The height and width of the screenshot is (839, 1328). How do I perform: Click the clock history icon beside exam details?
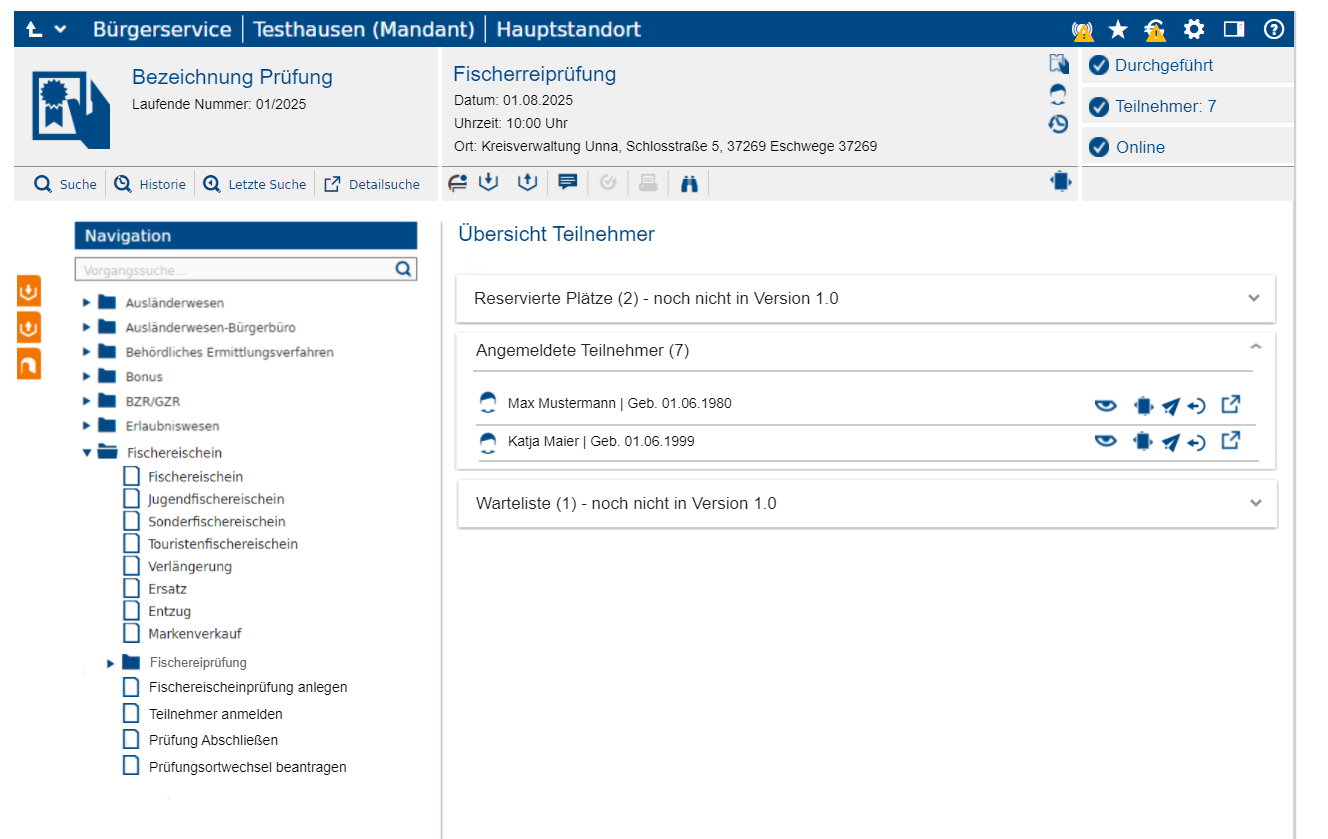[1058, 124]
